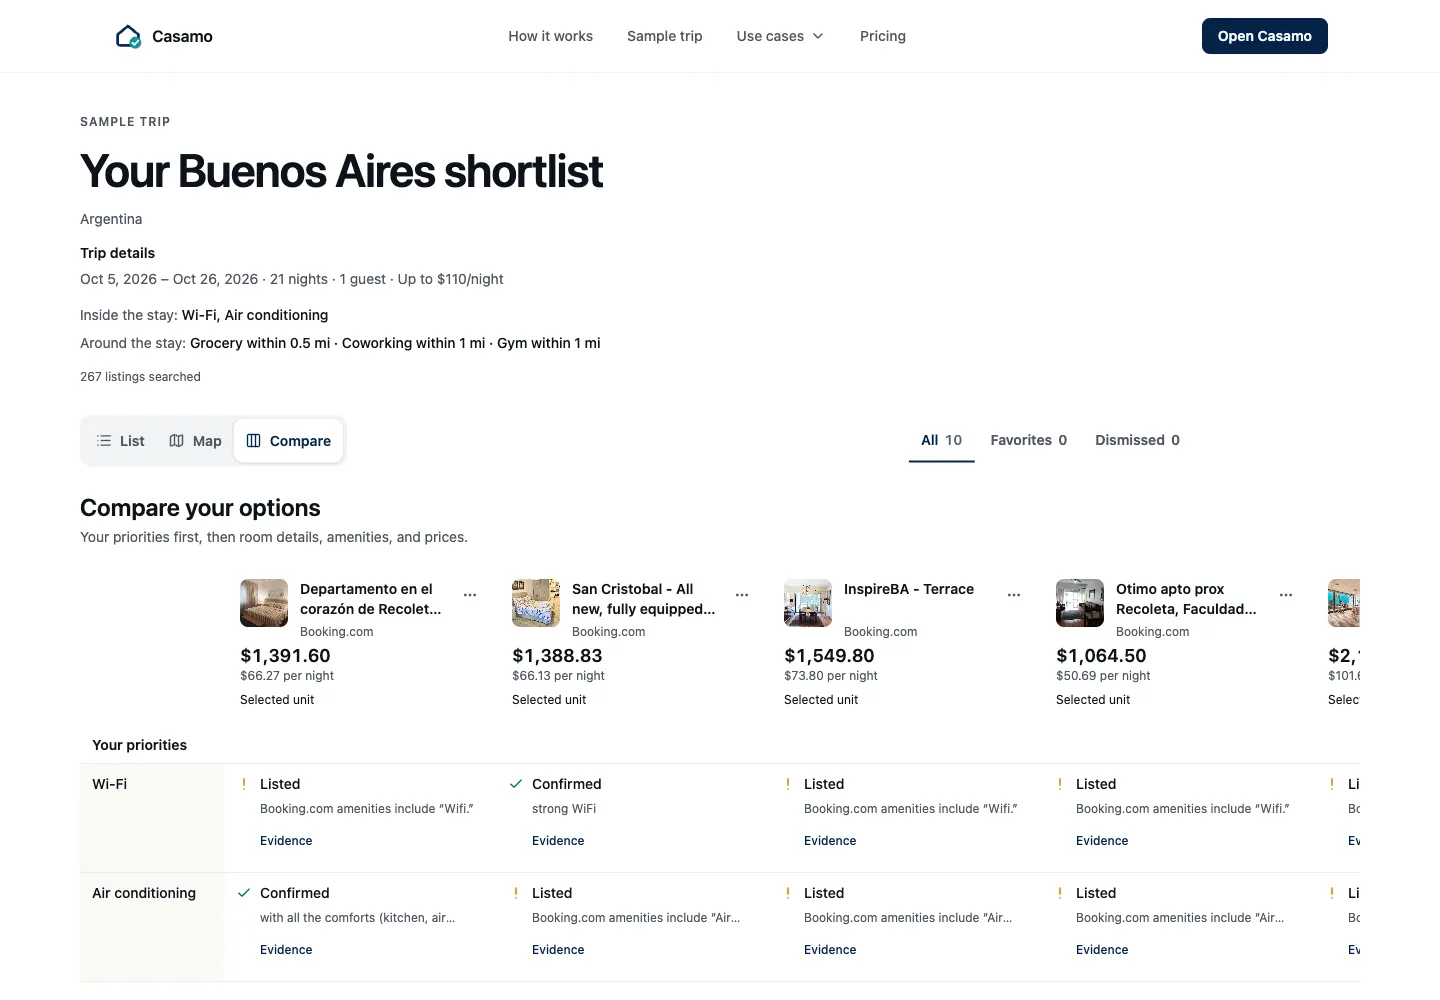This screenshot has height=1000, width=1440.
Task: Open Air conditioning Evidence for InspireBA - Terrace
Action: (x=830, y=950)
